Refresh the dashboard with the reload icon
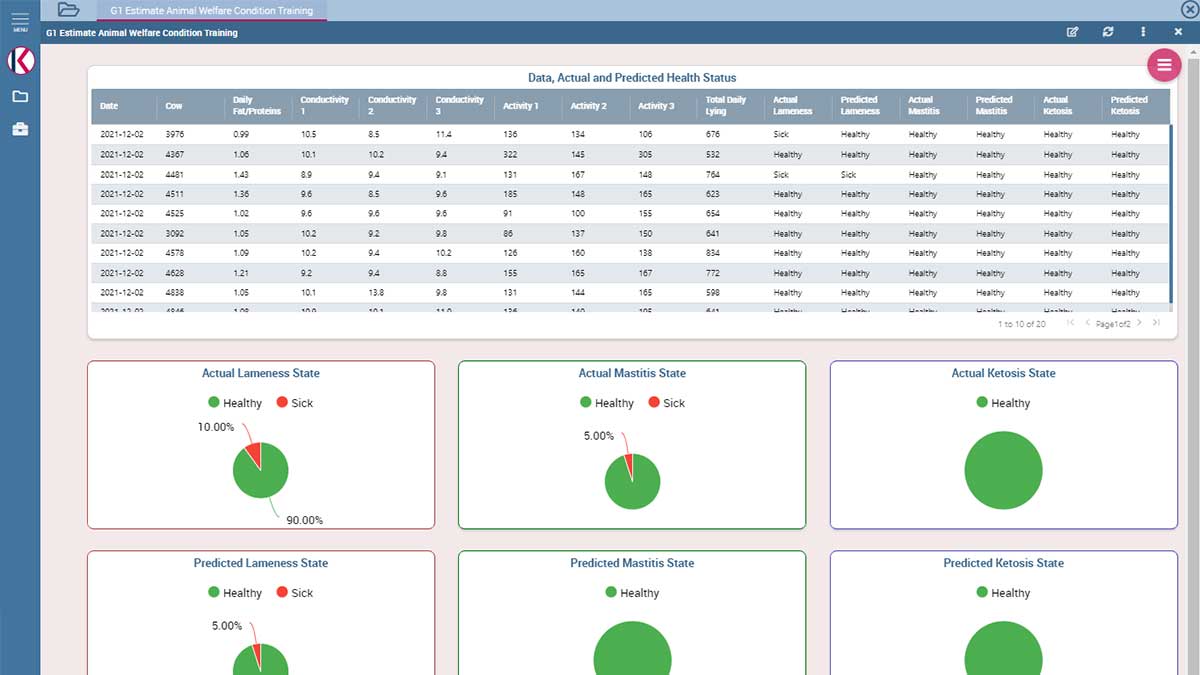The width and height of the screenshot is (1200, 675). click(1108, 32)
